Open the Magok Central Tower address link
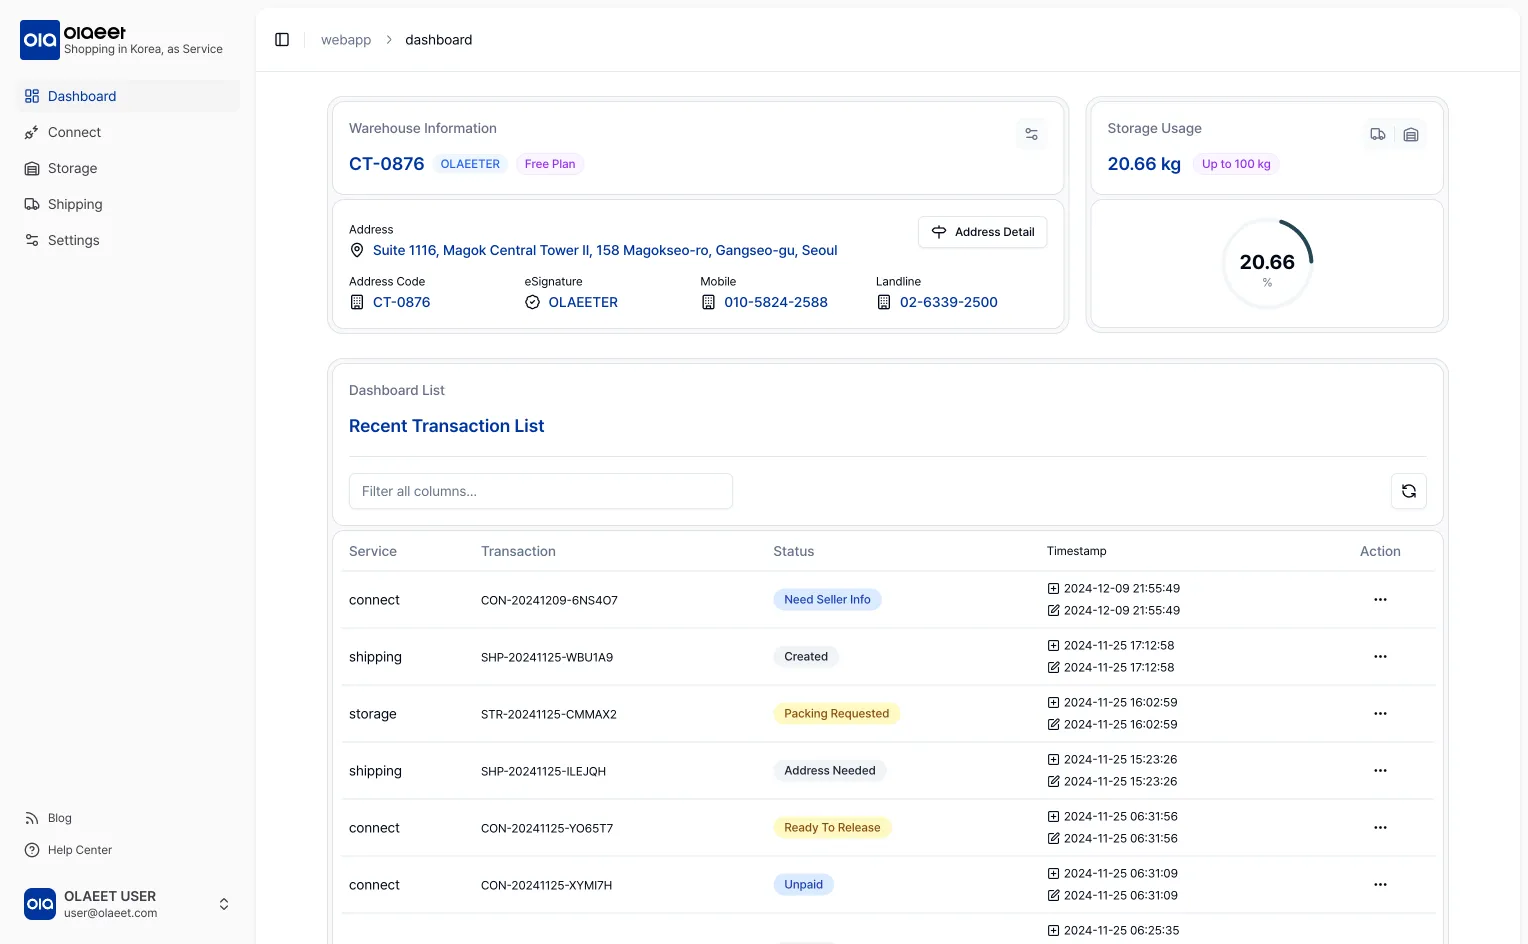 pyautogui.click(x=604, y=250)
